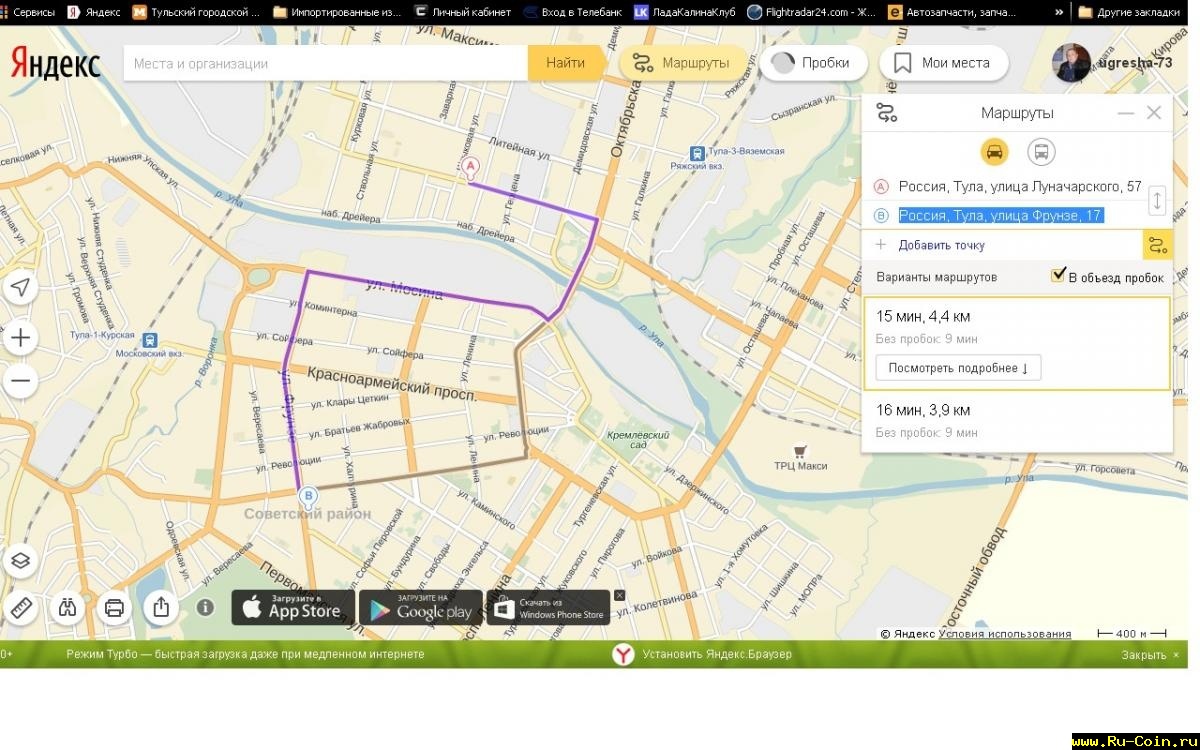Viewport: 1200px width, 750px height.
Task: Share the map link
Action: coord(161,606)
